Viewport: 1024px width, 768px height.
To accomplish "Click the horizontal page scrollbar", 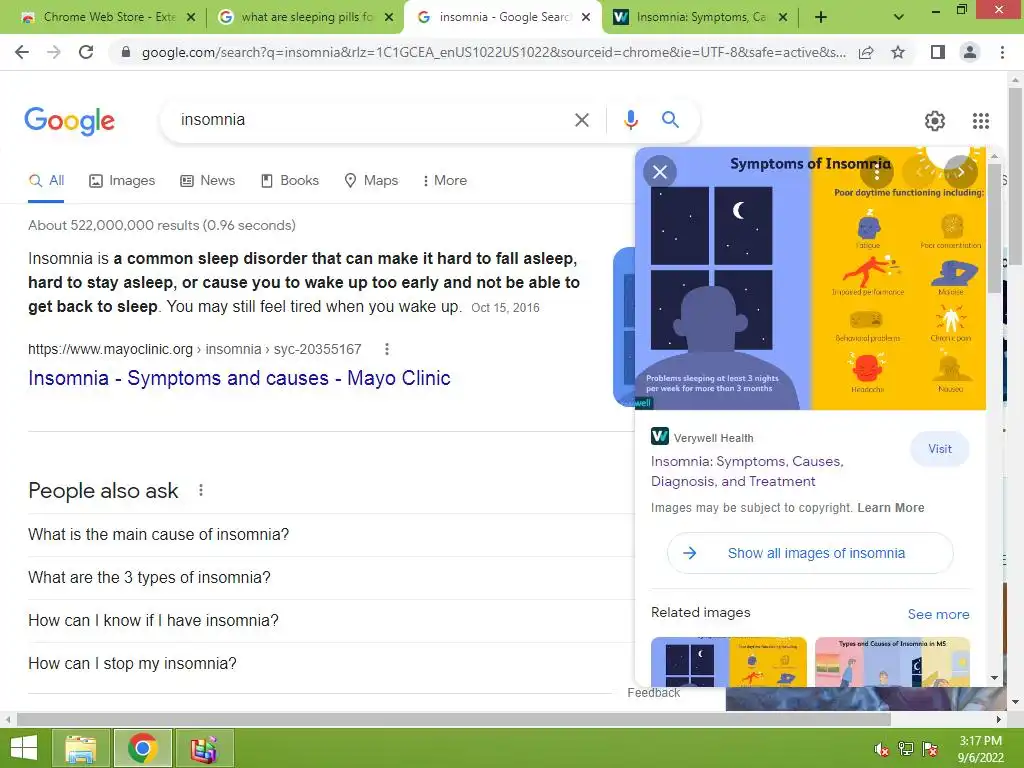I will 453,720.
